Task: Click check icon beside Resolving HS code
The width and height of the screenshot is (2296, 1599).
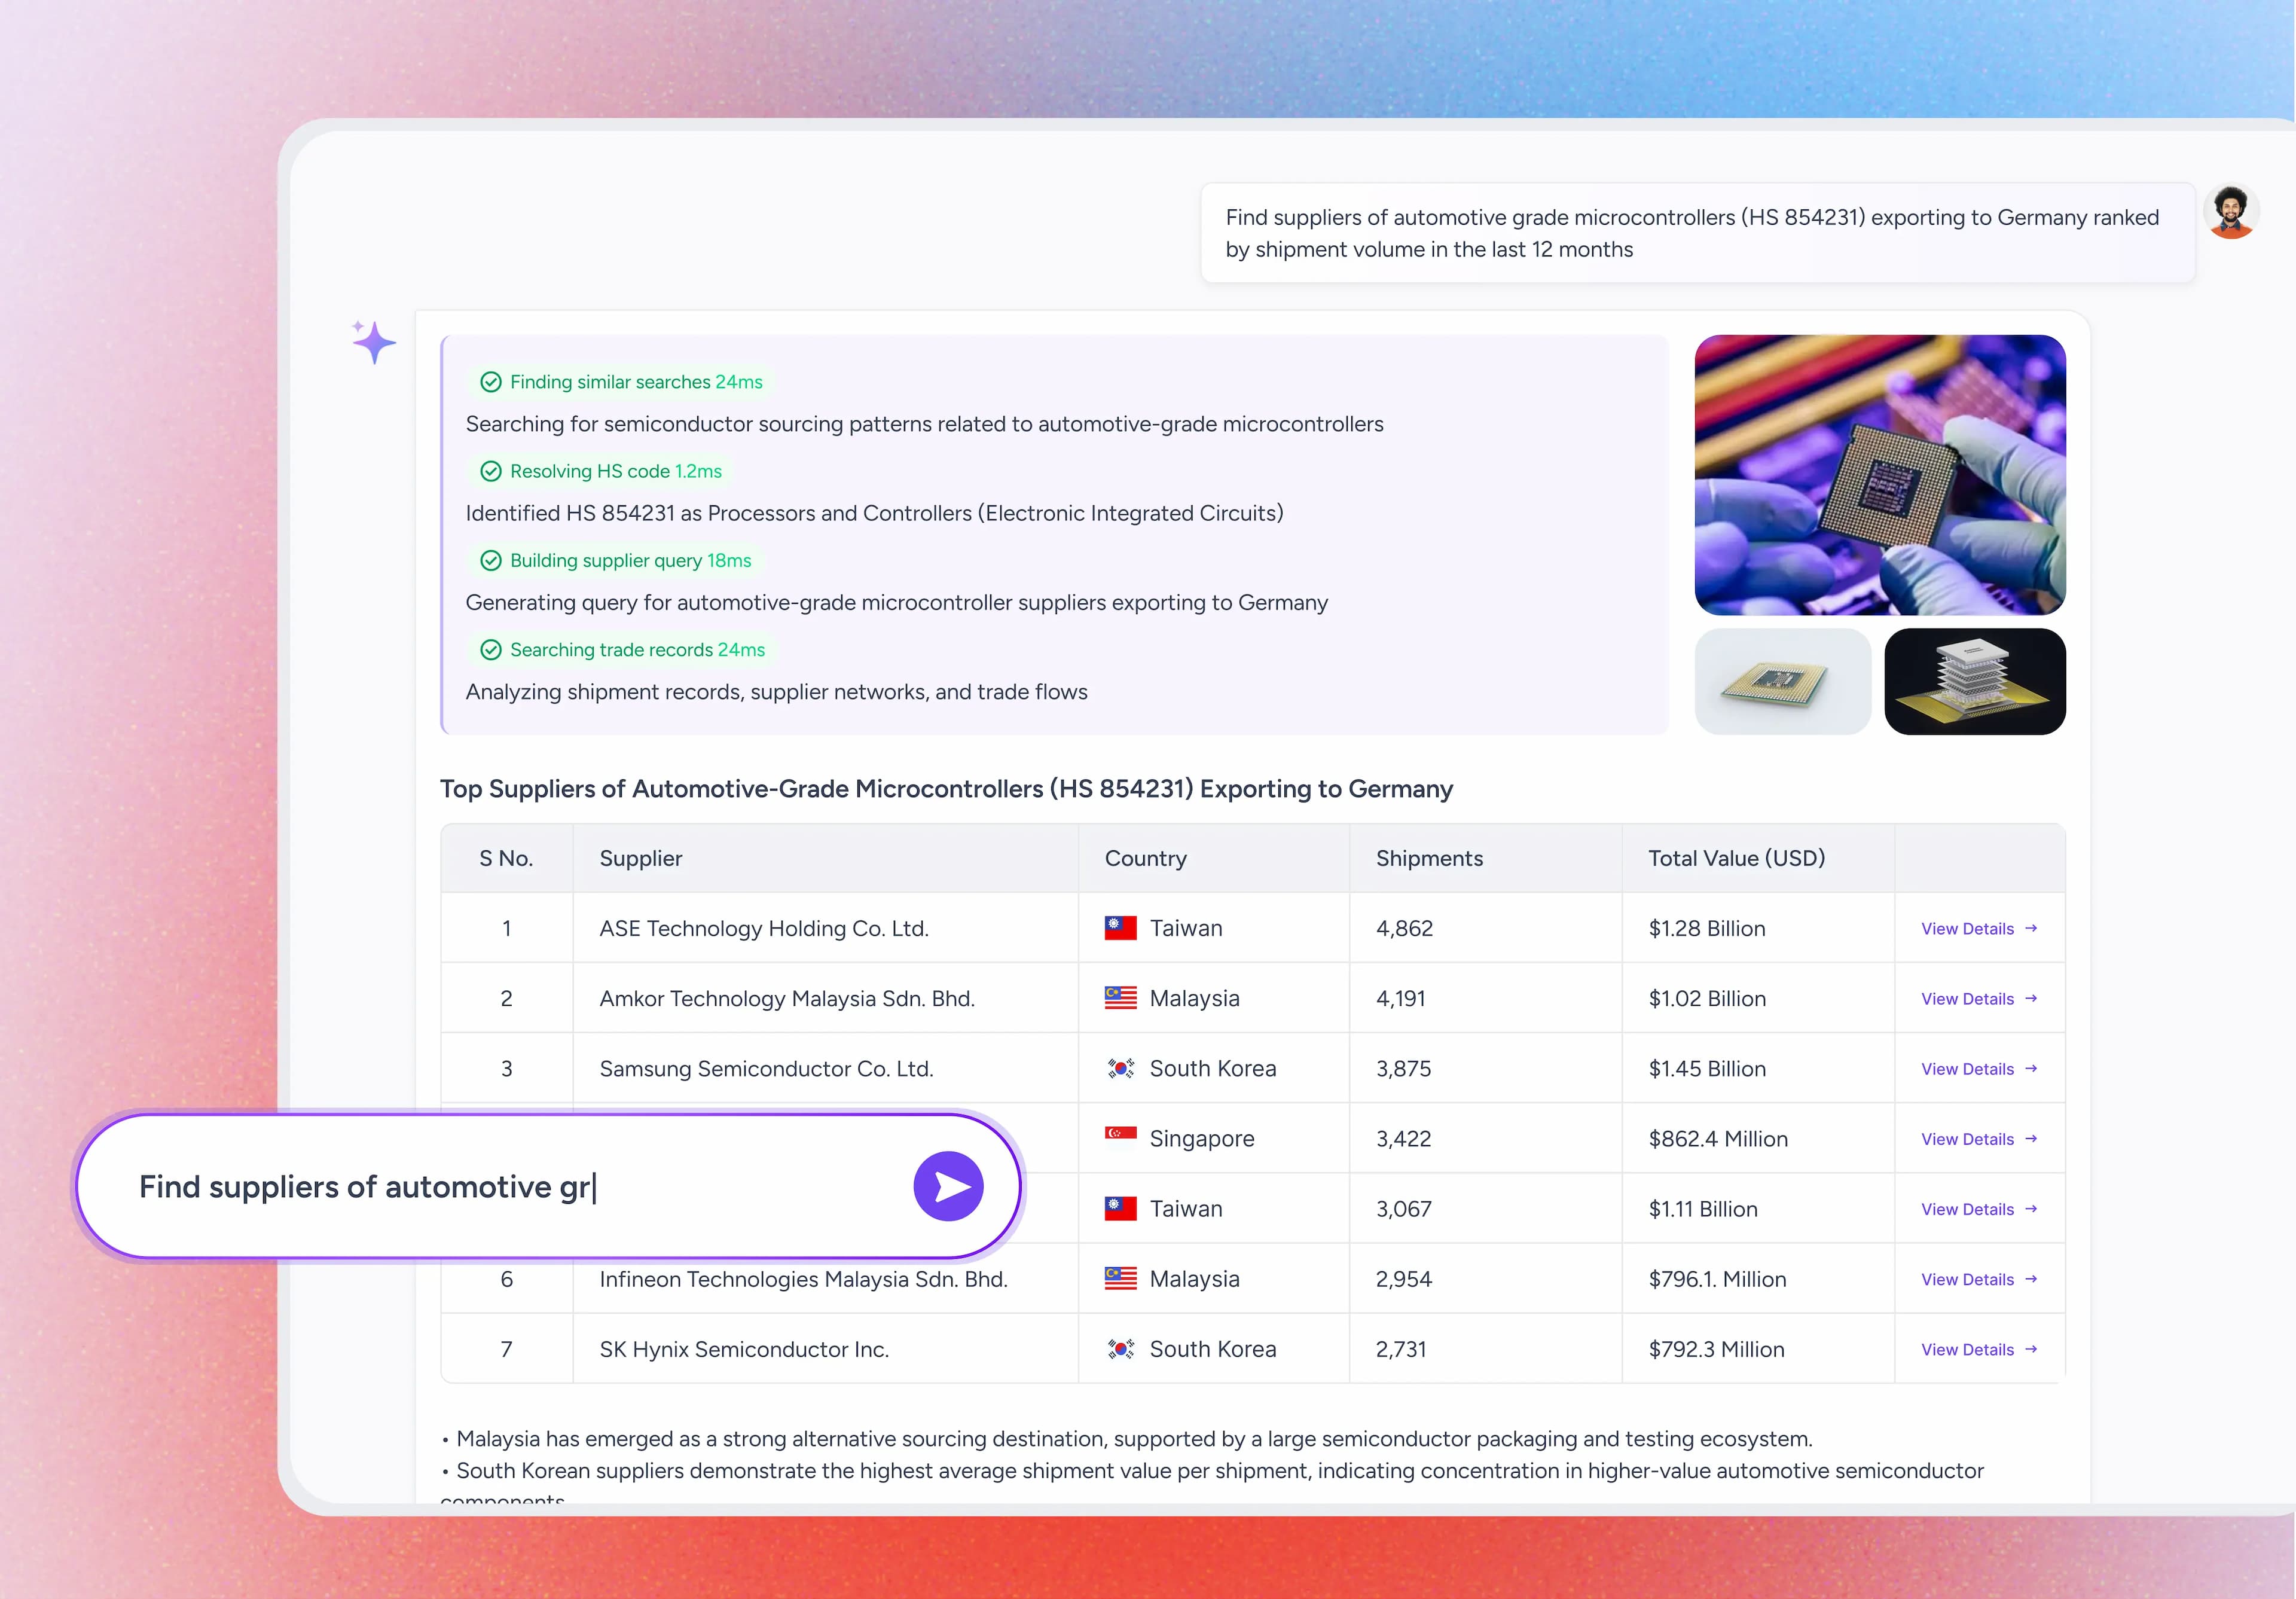Action: point(491,471)
